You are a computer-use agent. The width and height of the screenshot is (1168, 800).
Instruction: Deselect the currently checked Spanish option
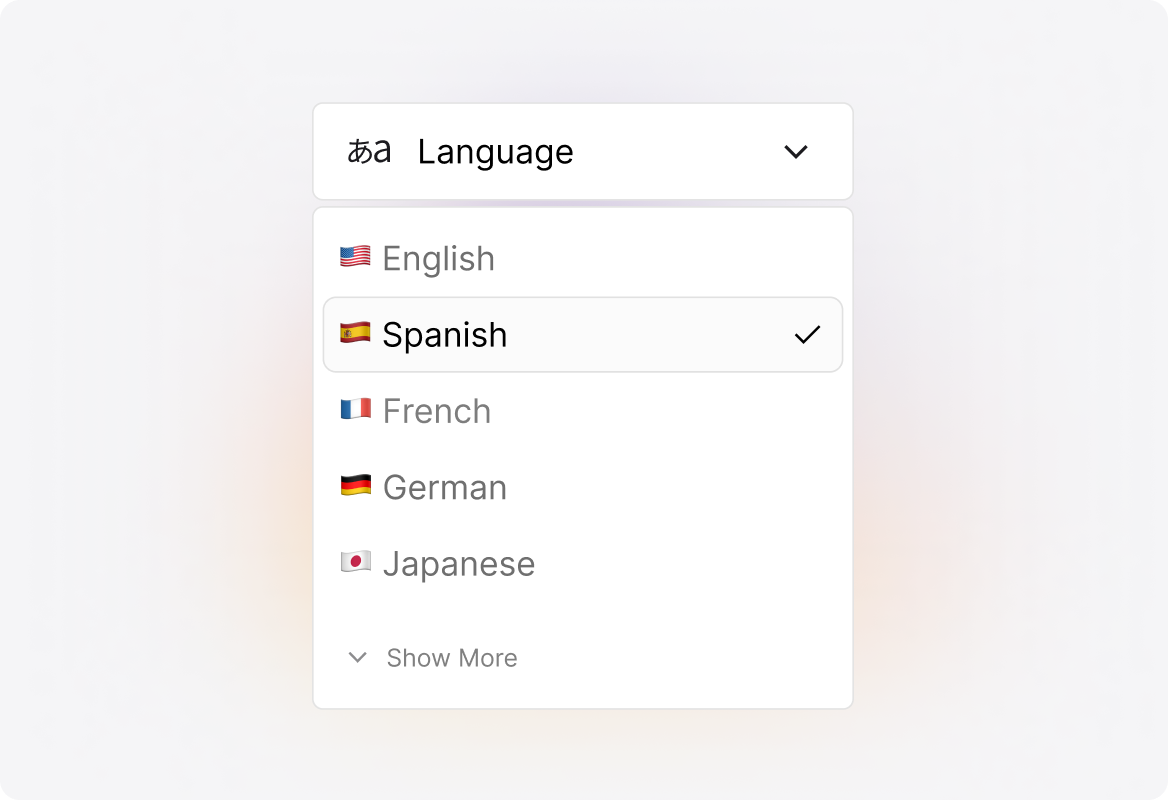coord(583,334)
